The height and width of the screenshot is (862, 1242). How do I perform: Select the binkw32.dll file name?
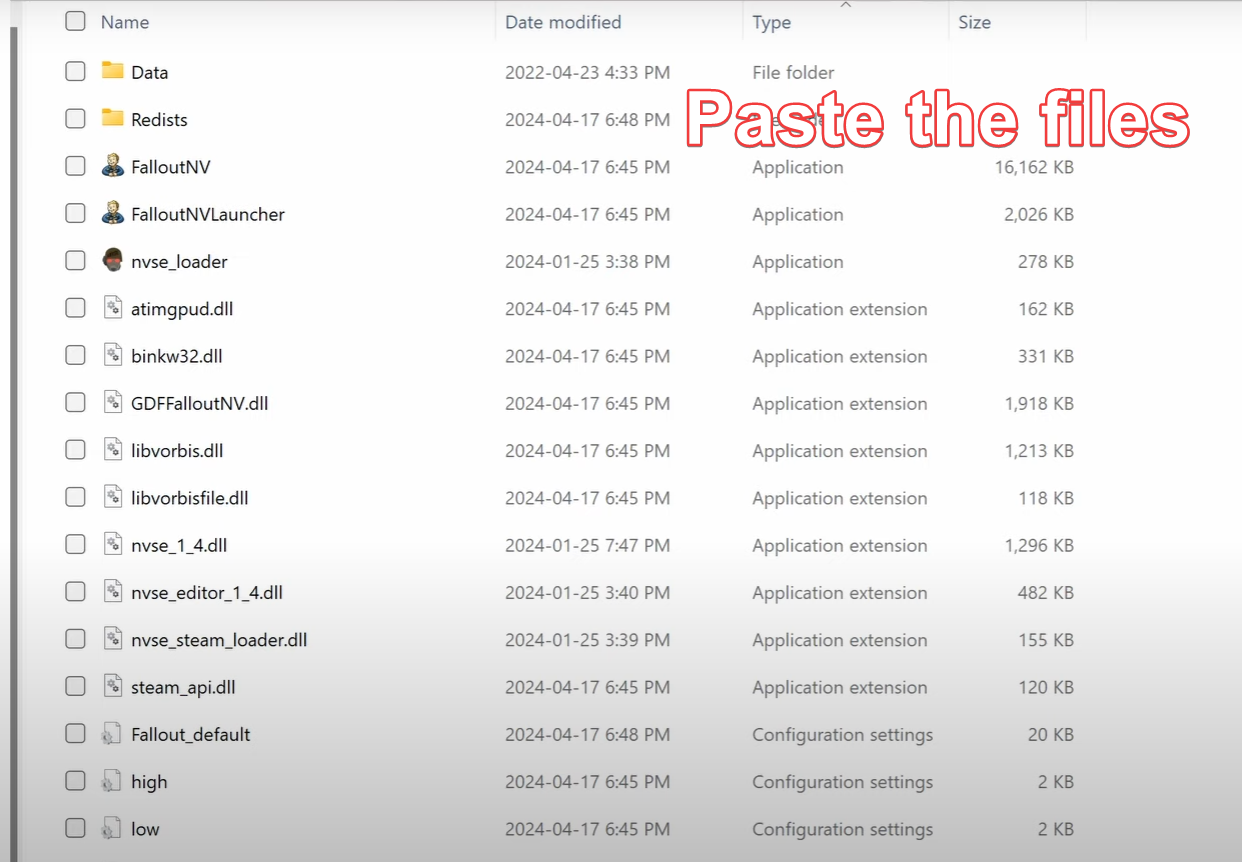point(177,356)
